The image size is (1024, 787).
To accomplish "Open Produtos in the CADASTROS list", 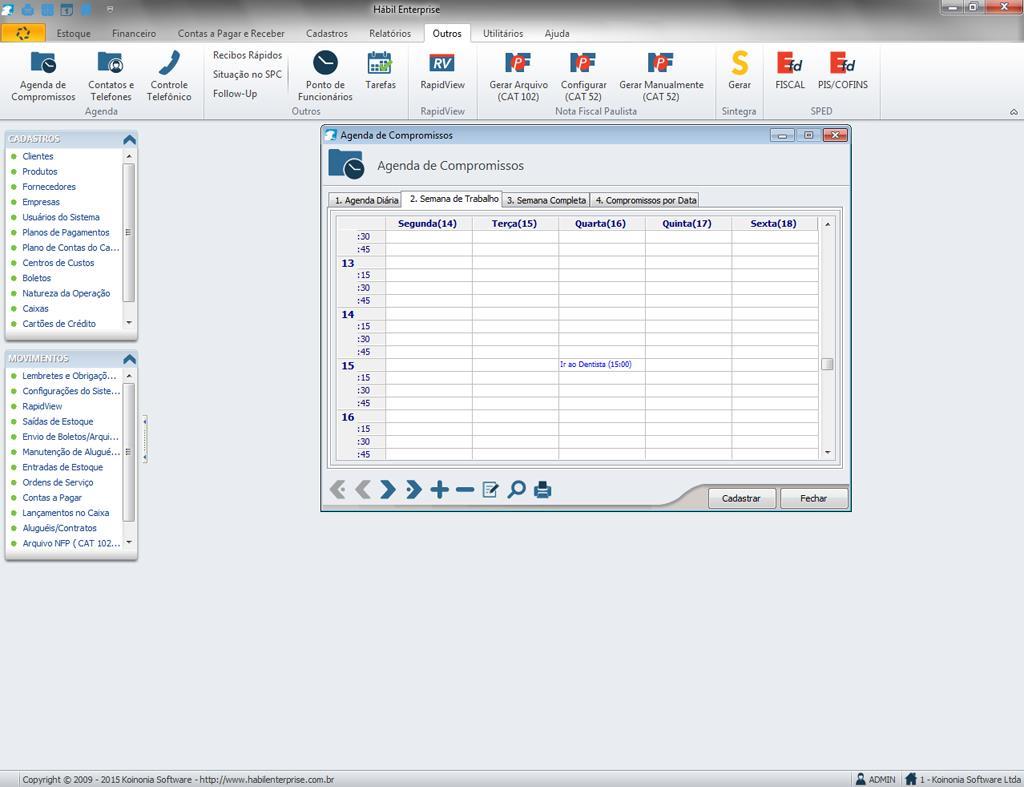I will (x=40, y=171).
